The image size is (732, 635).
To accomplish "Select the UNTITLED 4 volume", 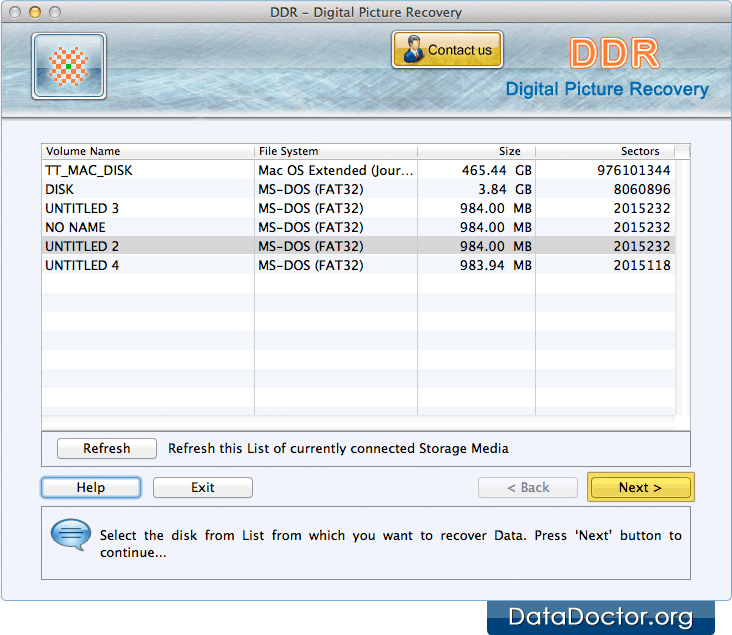I will click(x=358, y=265).
